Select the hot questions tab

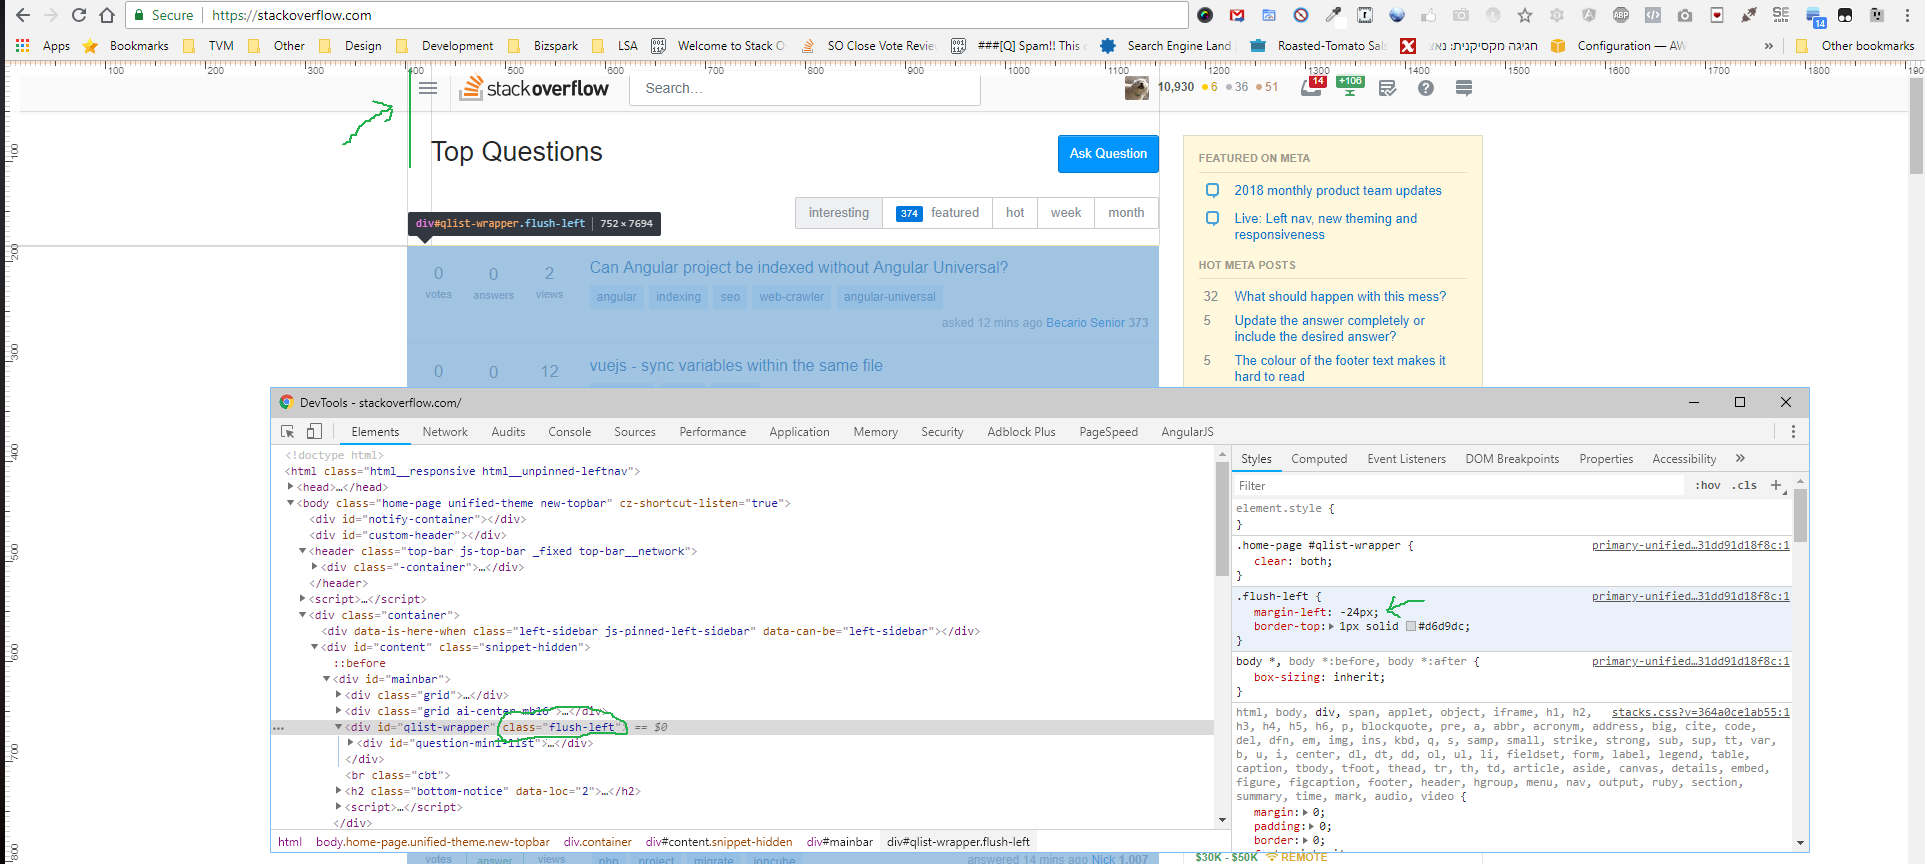coord(1015,213)
